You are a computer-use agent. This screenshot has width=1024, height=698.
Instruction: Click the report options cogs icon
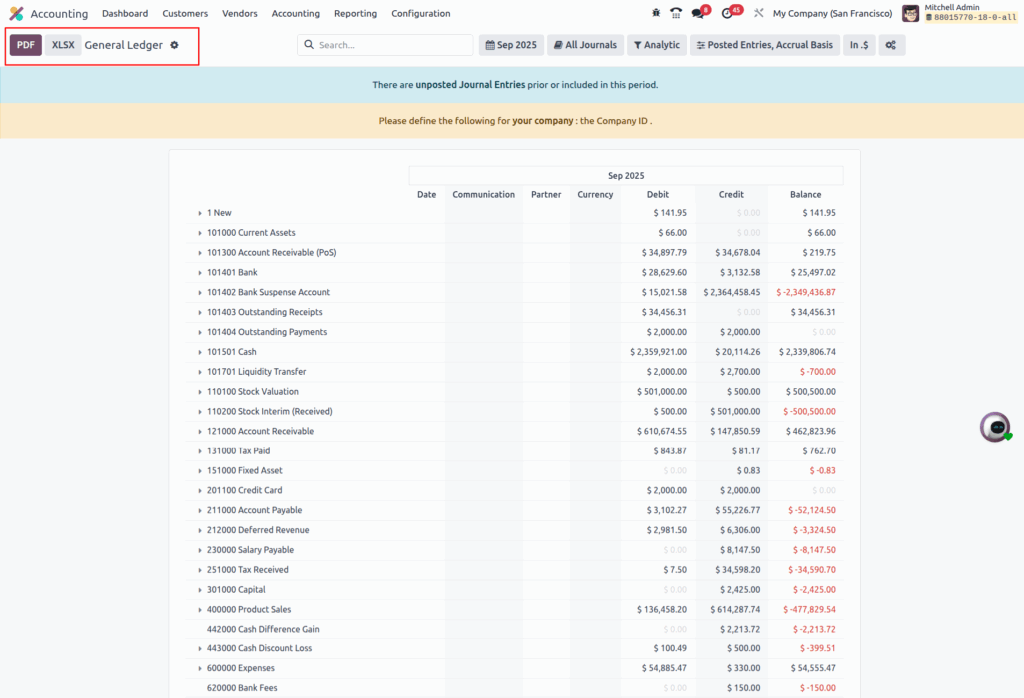pos(891,45)
